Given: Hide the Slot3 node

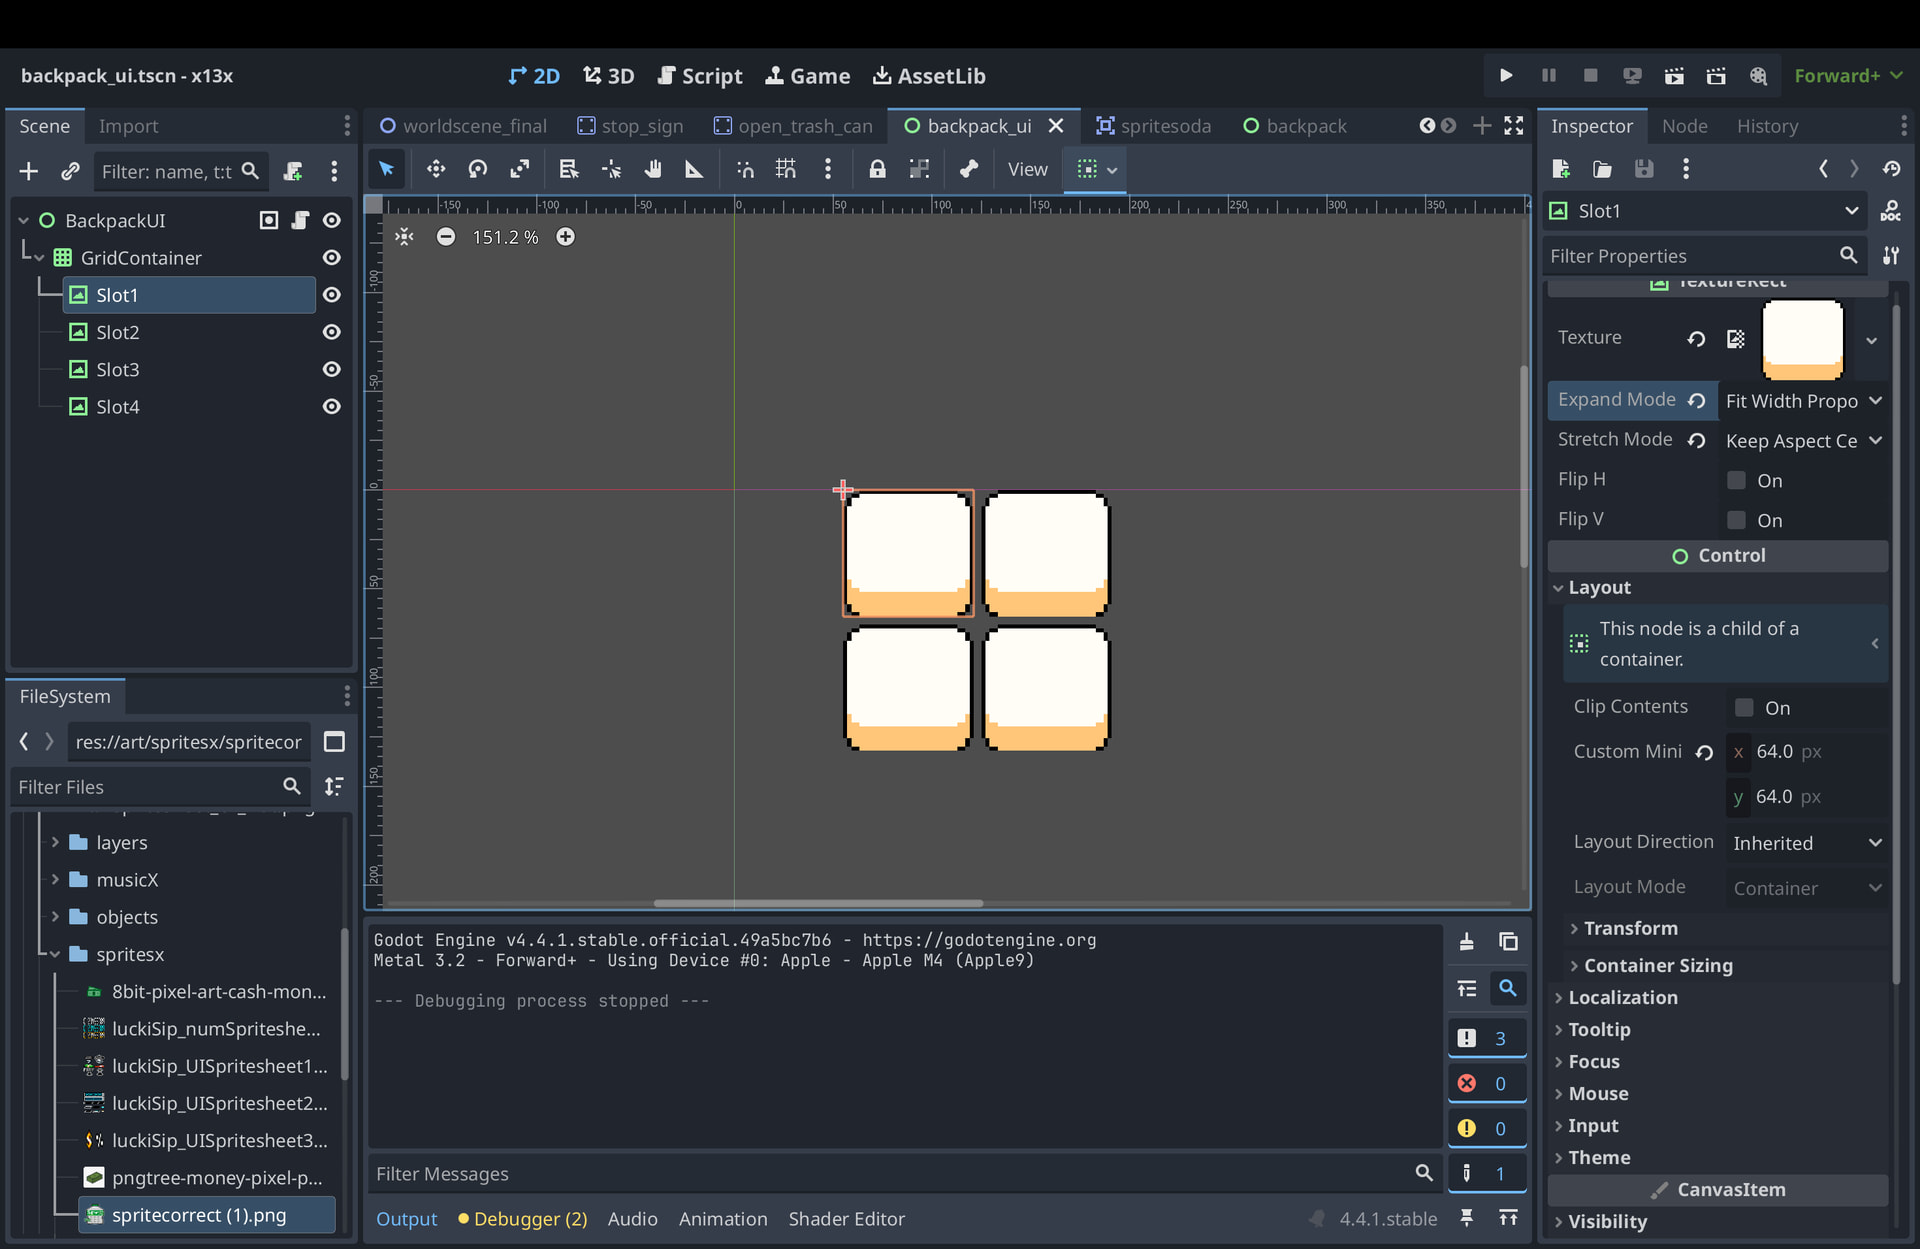Looking at the screenshot, I should tap(332, 369).
